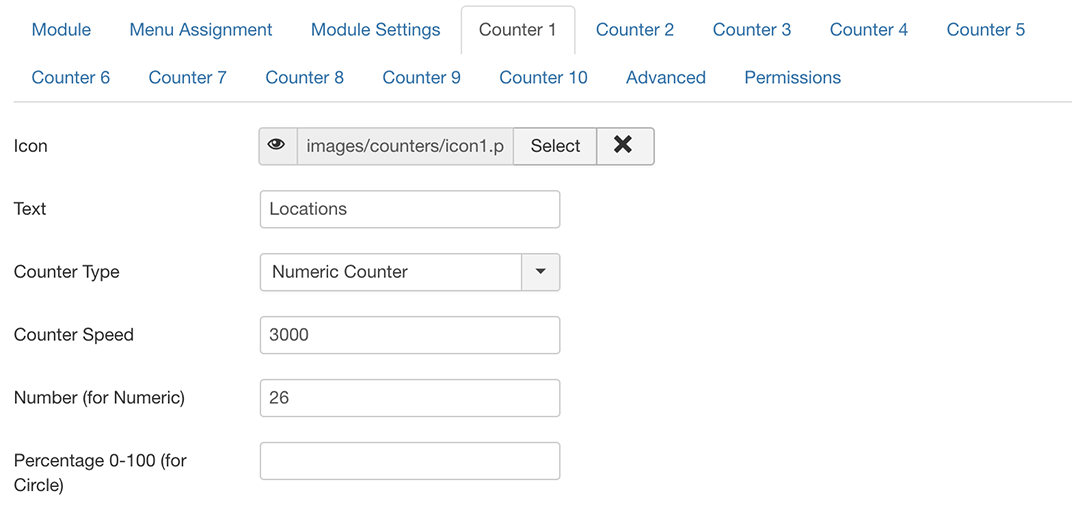Open the Counter 10 tab
Viewport: 1080px width, 528px height.
tap(543, 78)
